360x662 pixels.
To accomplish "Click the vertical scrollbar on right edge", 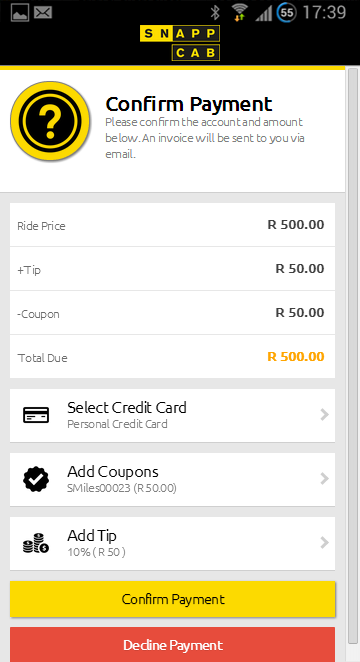I will pos(352,355).
